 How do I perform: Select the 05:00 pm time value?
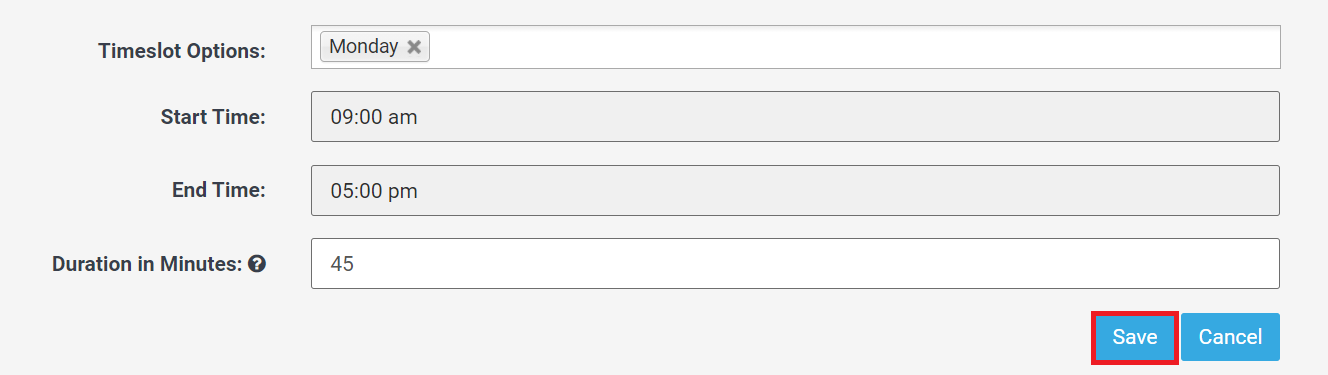pyautogui.click(x=374, y=190)
